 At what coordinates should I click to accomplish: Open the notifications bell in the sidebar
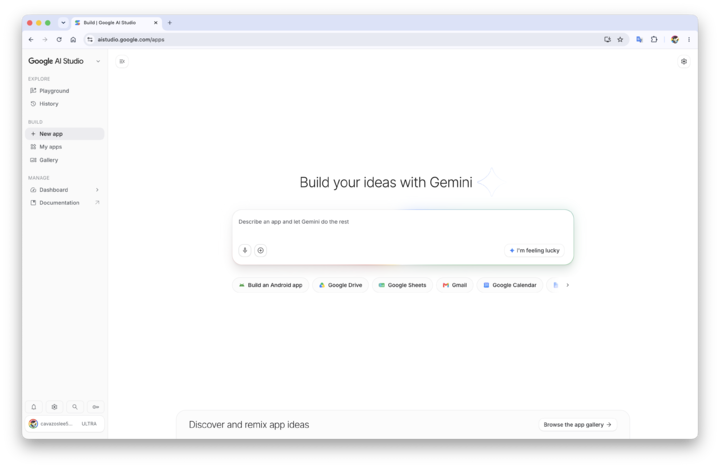(34, 407)
